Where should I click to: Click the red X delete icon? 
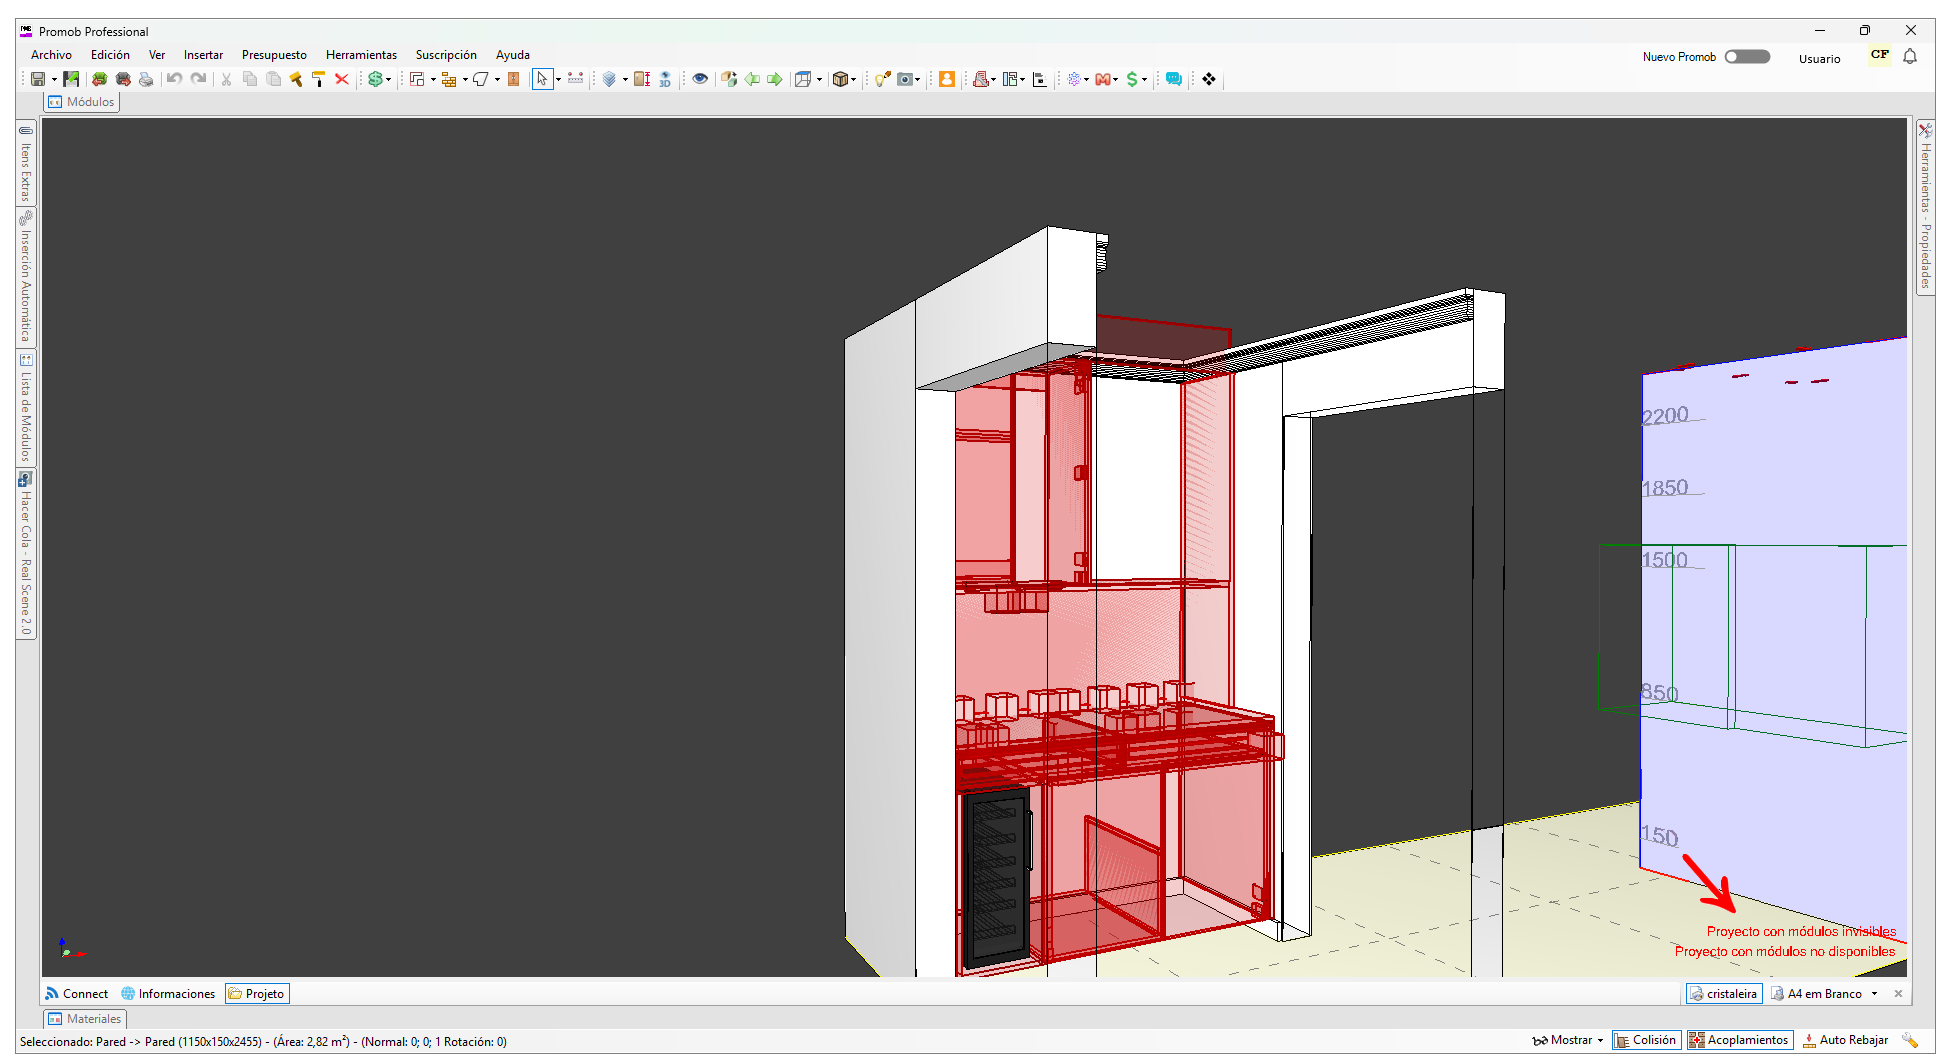tap(342, 79)
